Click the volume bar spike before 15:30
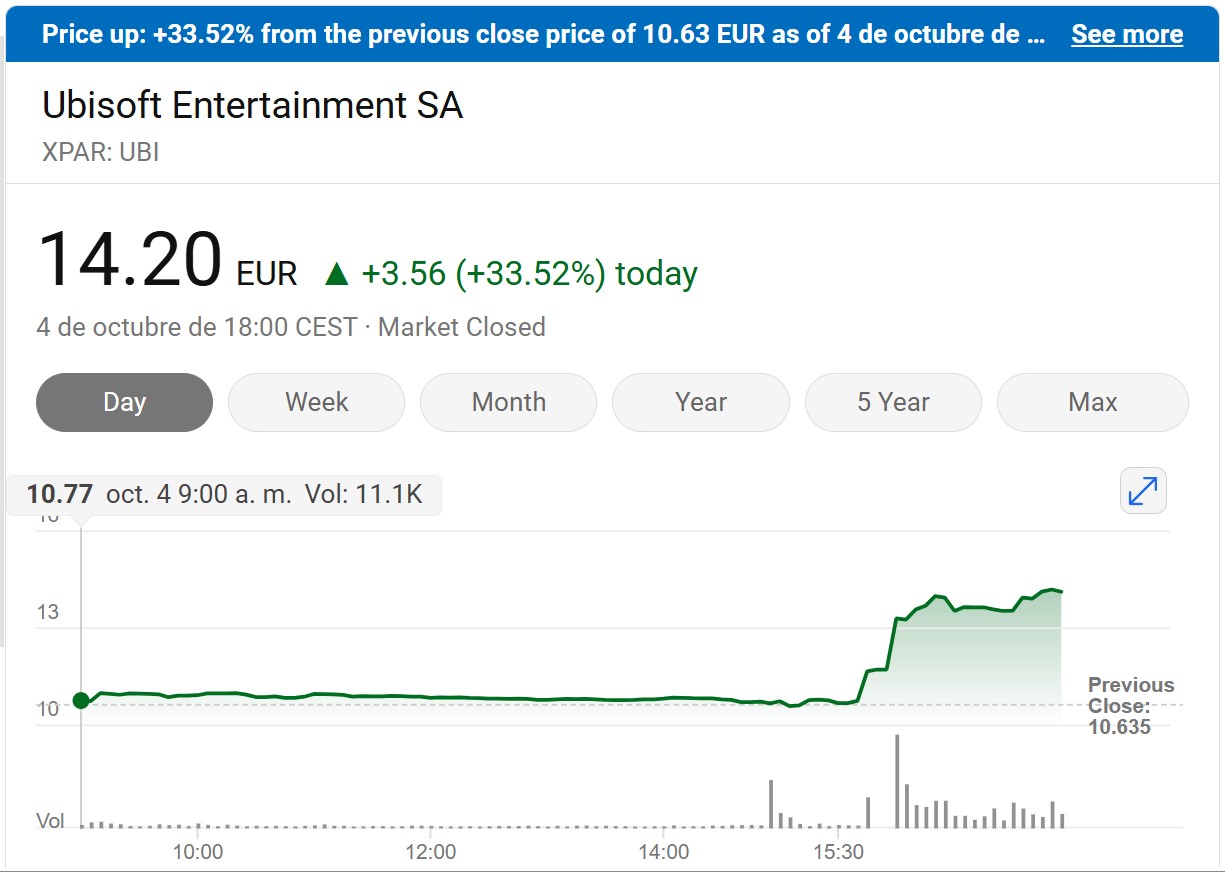The image size is (1225, 872). 771,804
